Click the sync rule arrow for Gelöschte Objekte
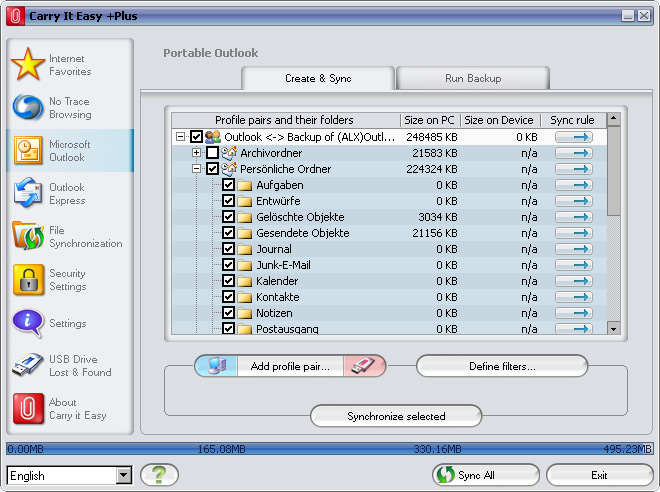 coord(574,217)
